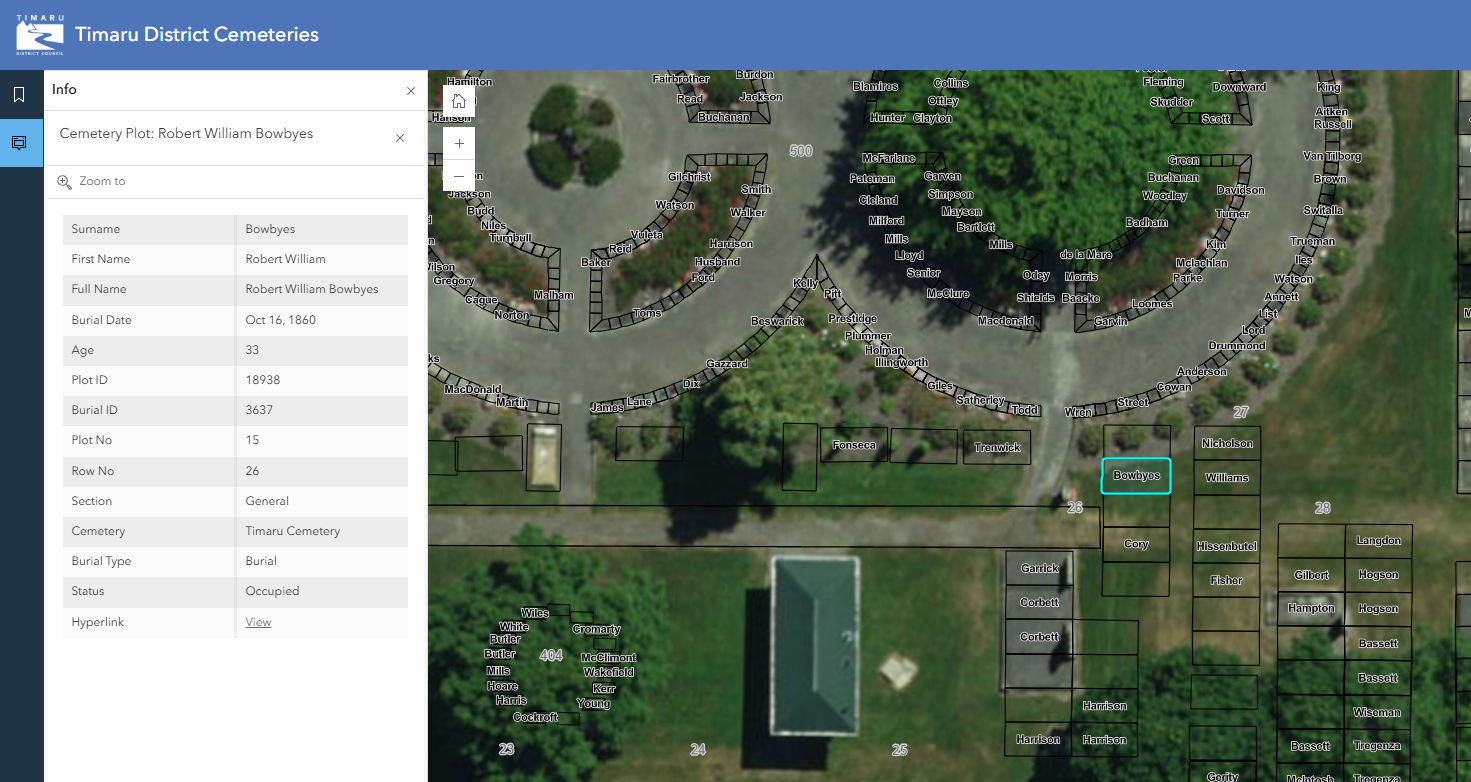The height and width of the screenshot is (782, 1471).
Task: Zoom out with the minus button
Action: coord(459,175)
